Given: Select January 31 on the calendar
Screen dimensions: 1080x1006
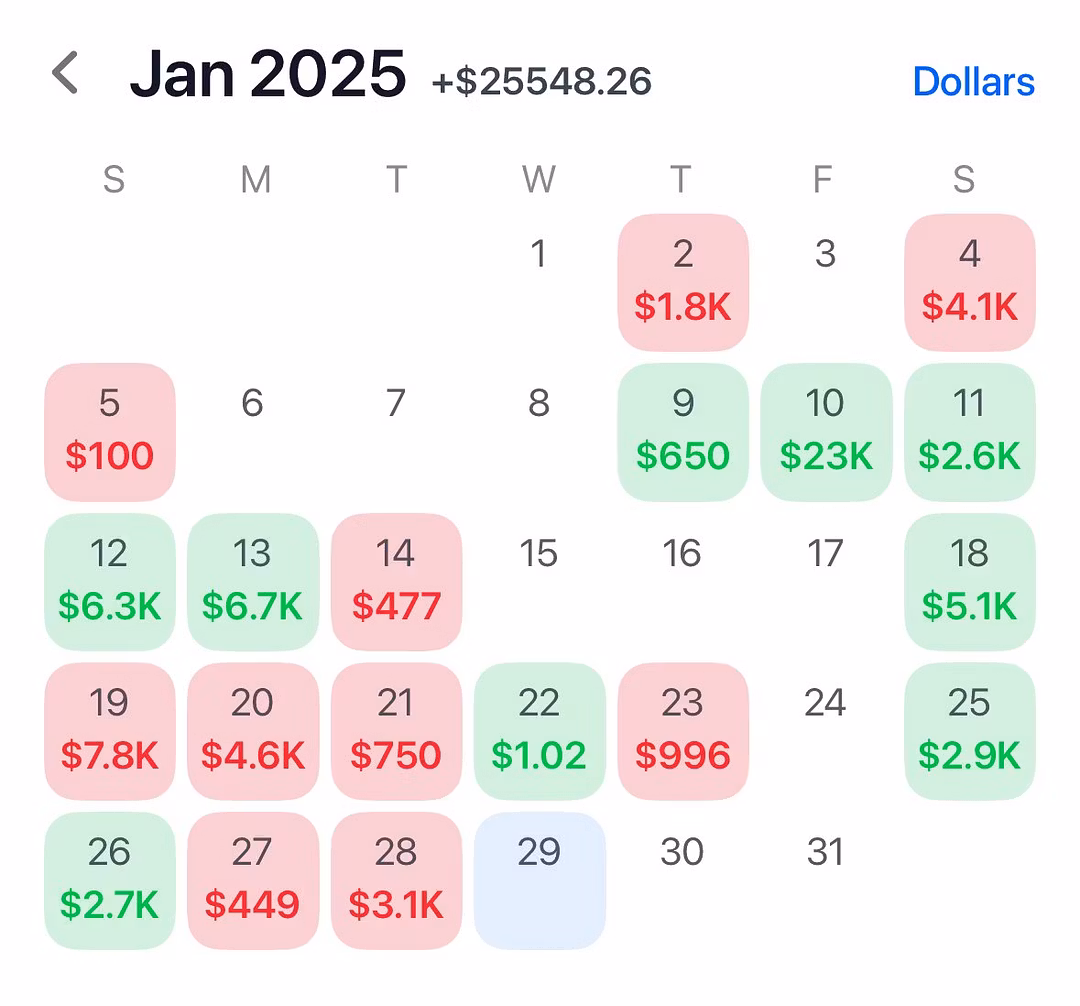Looking at the screenshot, I should (x=825, y=853).
